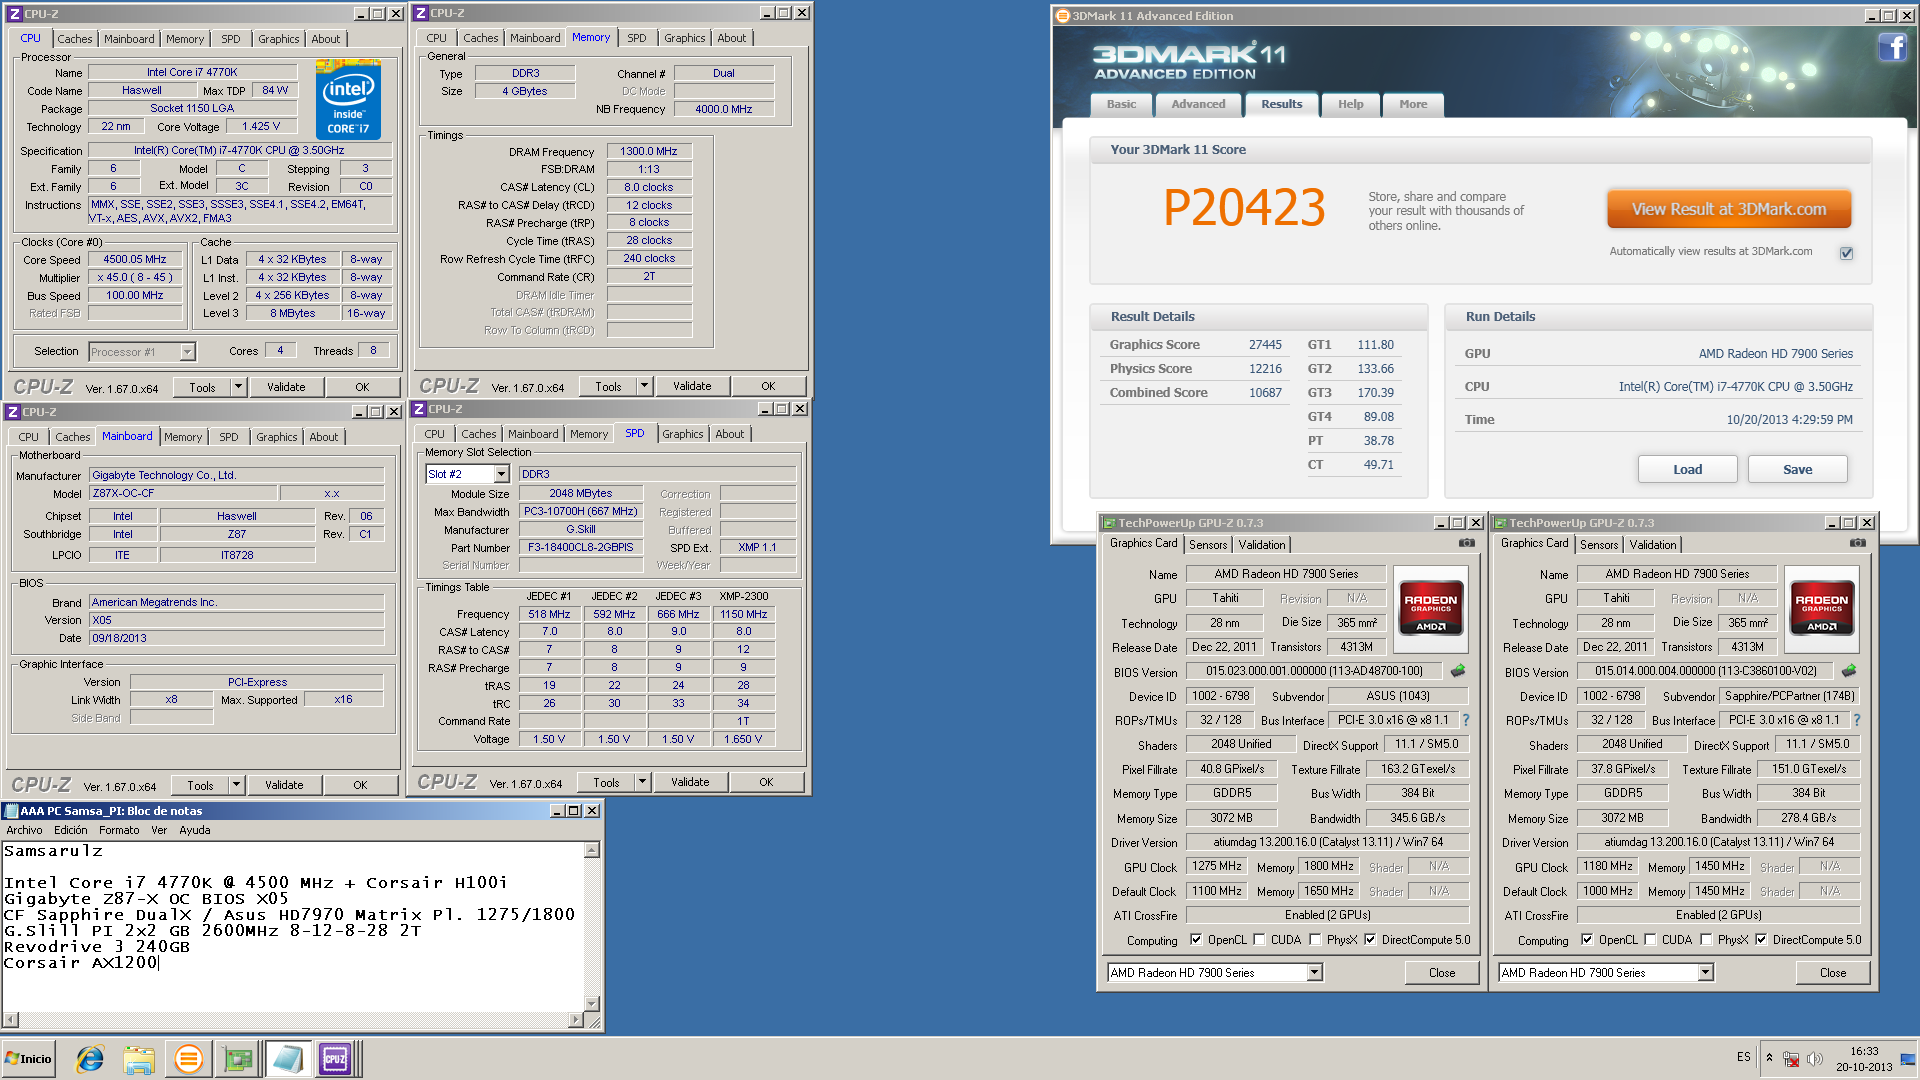Open the volume speaker tray icon

coord(1815,1059)
